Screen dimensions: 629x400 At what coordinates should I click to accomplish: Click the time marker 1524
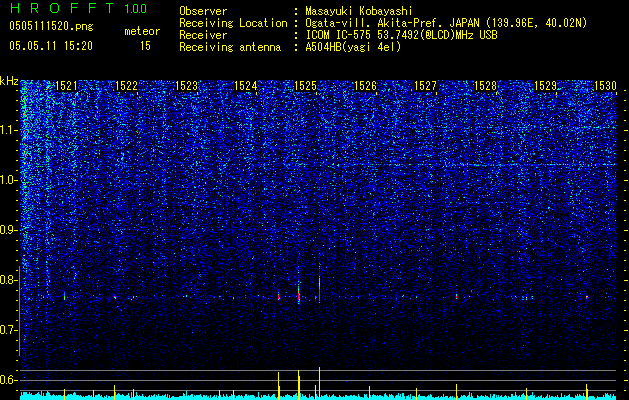(x=246, y=86)
